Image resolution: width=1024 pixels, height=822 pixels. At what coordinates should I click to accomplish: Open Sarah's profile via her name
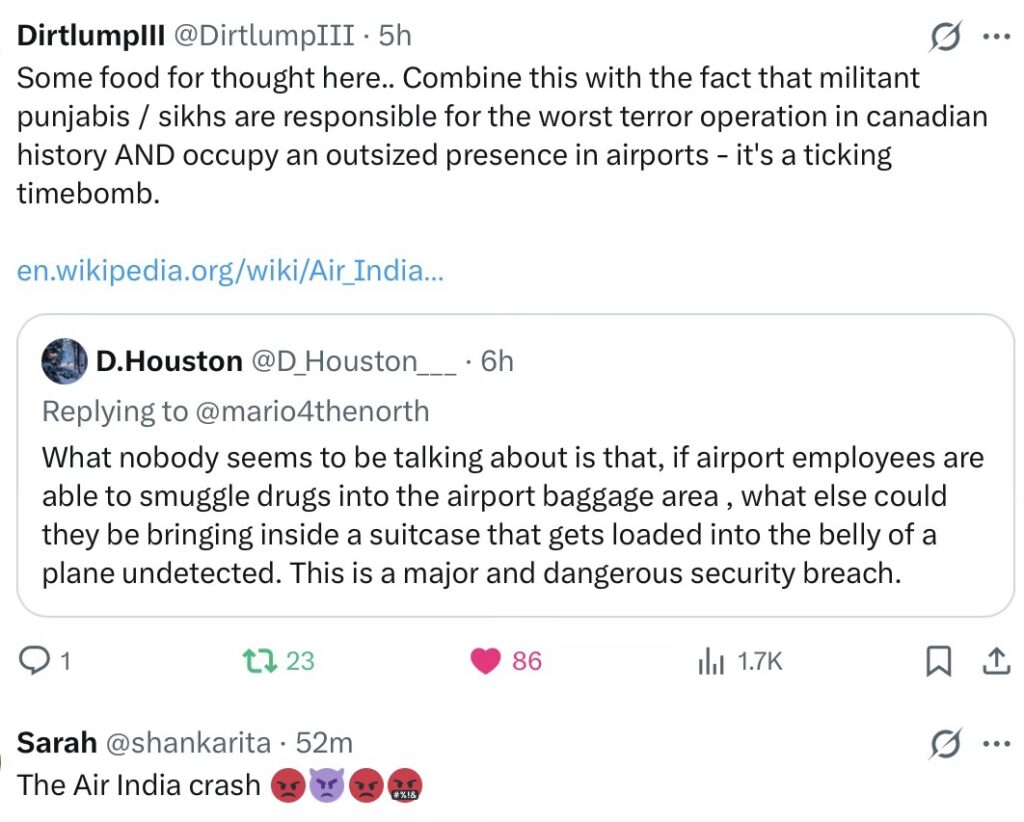point(57,743)
